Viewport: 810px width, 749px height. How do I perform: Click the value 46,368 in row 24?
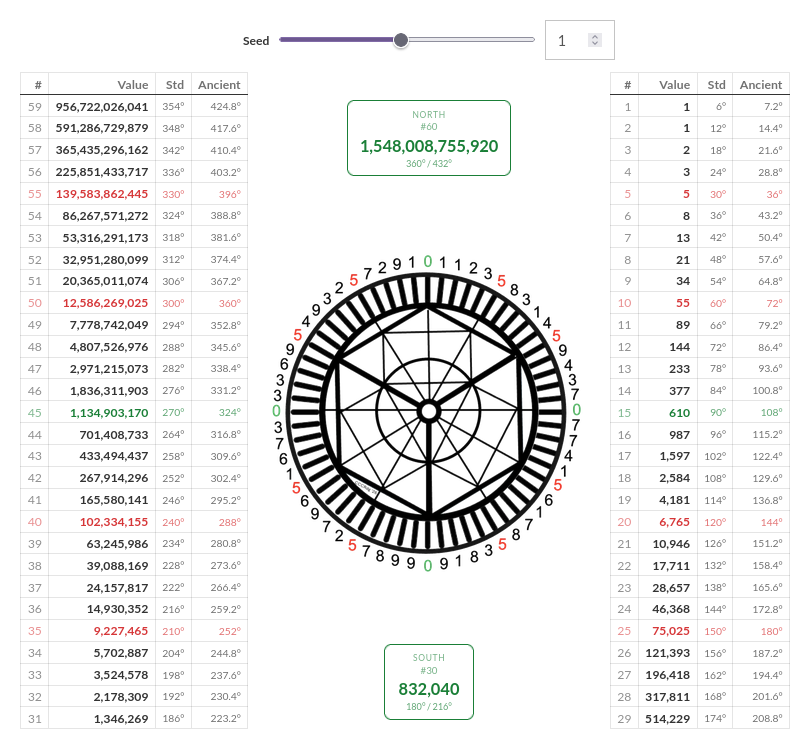pos(672,610)
